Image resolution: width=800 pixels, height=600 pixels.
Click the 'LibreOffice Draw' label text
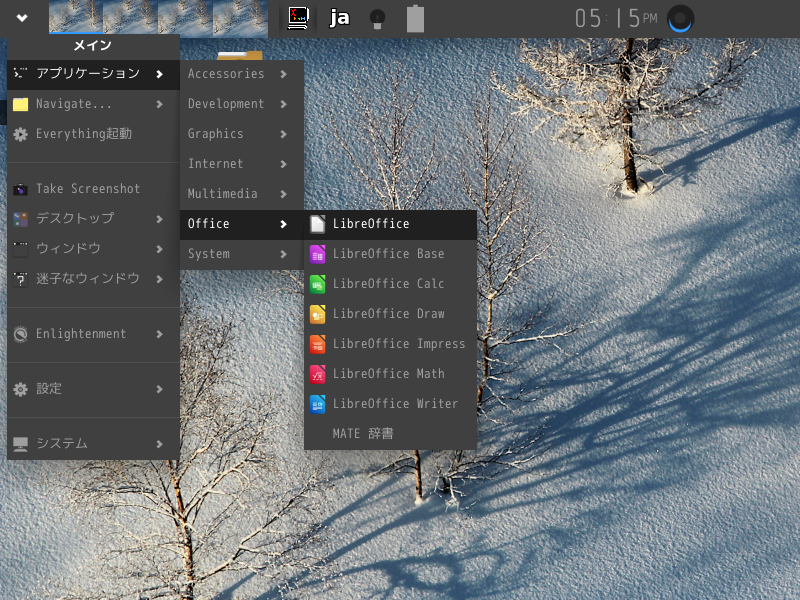click(x=388, y=314)
